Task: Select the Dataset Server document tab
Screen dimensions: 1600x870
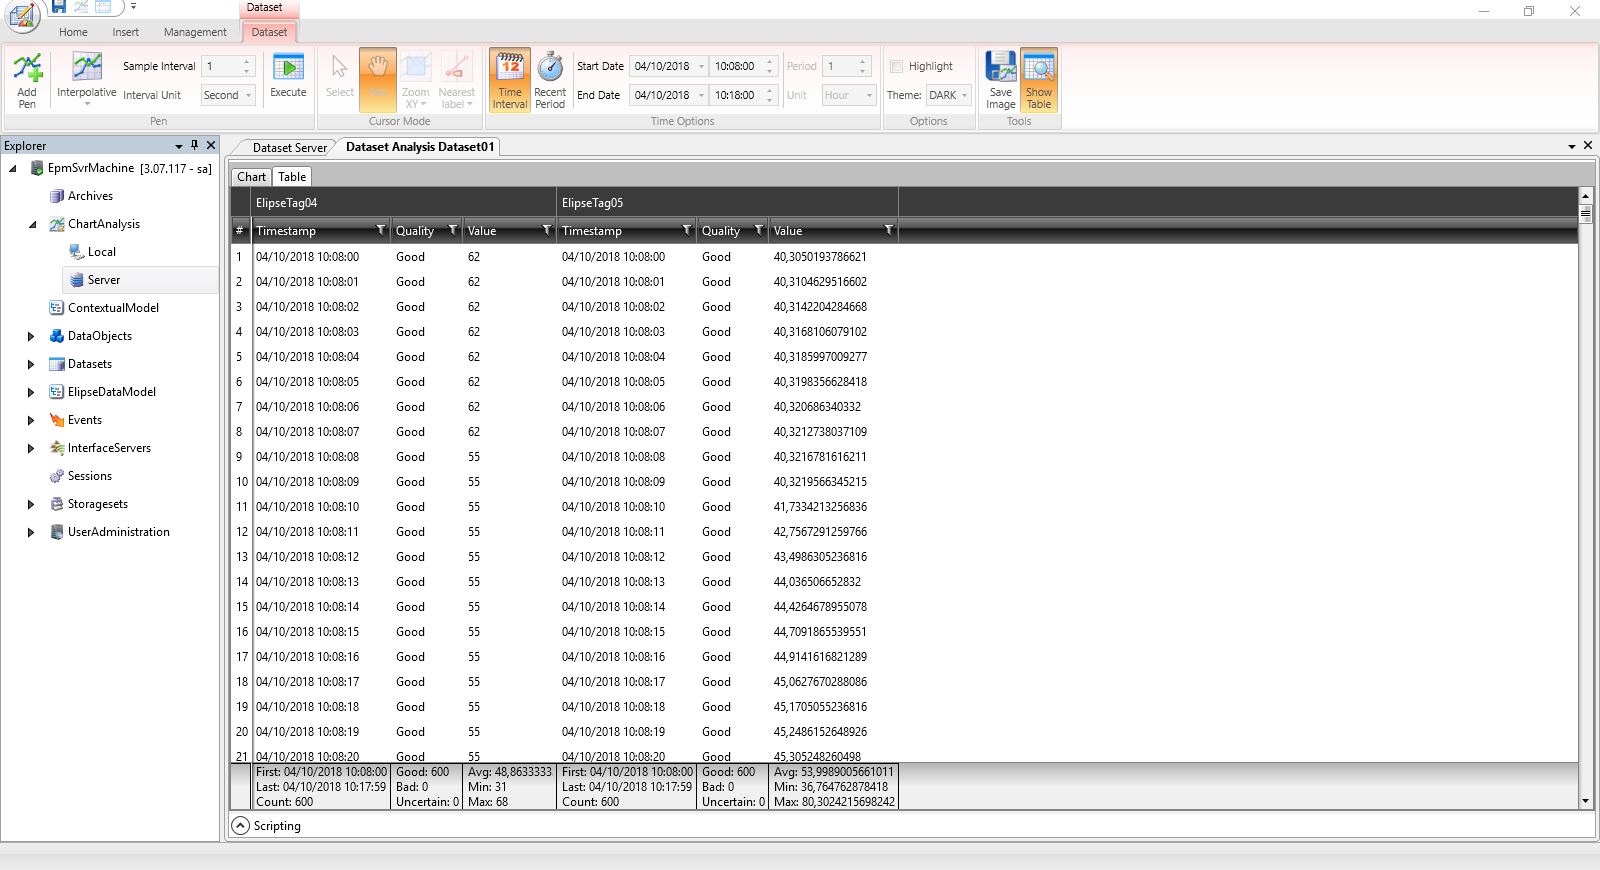Action: [289, 147]
